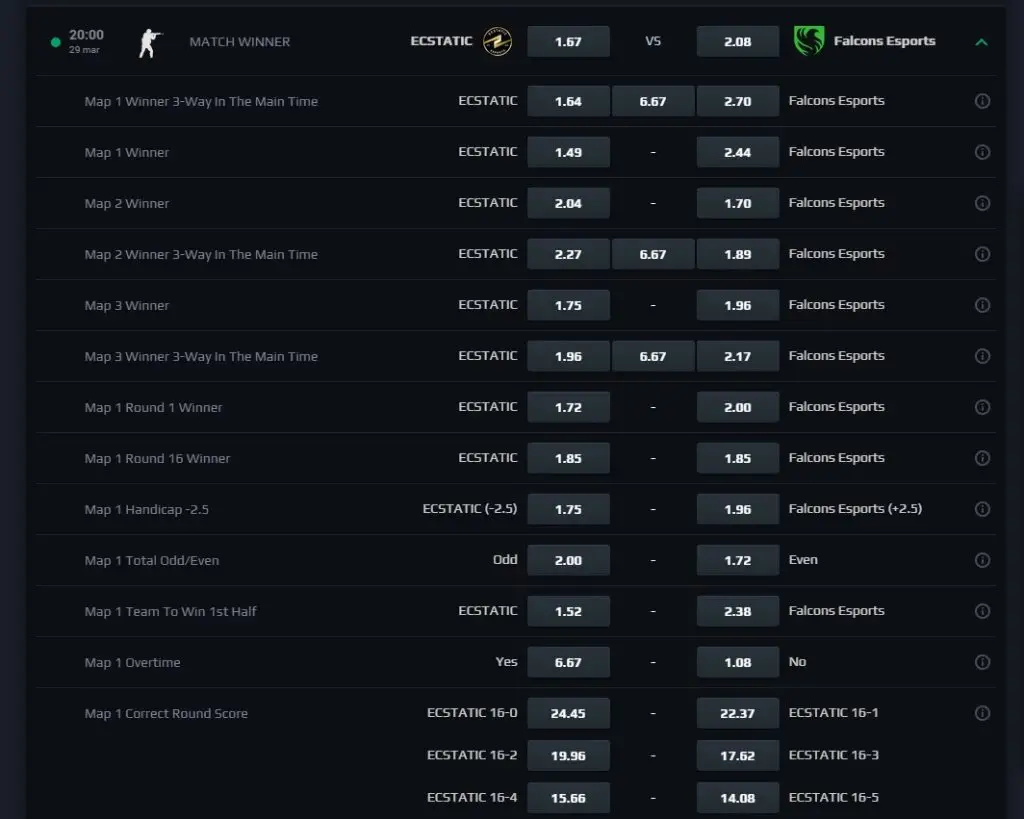Click the Counter-Strike soldier game icon
Screen dimensions: 1024x819
(150, 43)
